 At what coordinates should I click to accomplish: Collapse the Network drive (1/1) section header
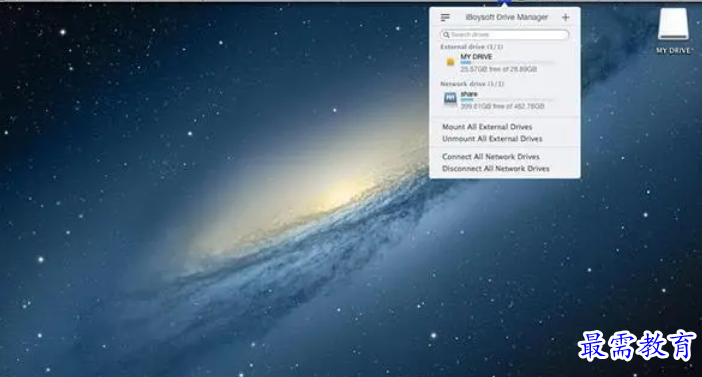(472, 84)
